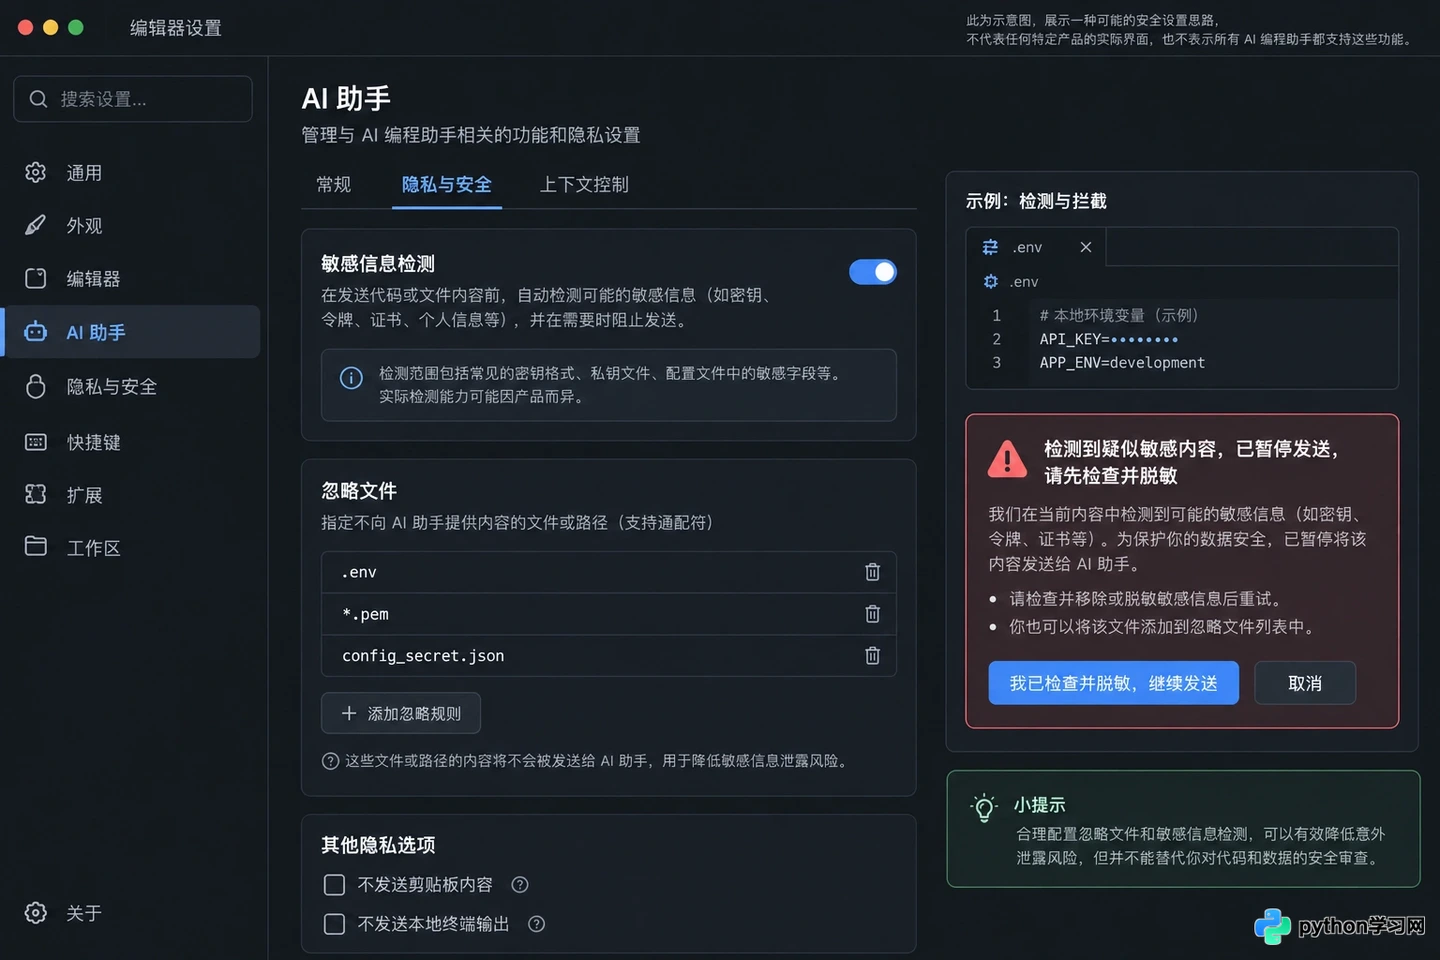Viewport: 1440px width, 960px height.
Task: Click the 外观 appearance brush icon
Action: click(36, 225)
